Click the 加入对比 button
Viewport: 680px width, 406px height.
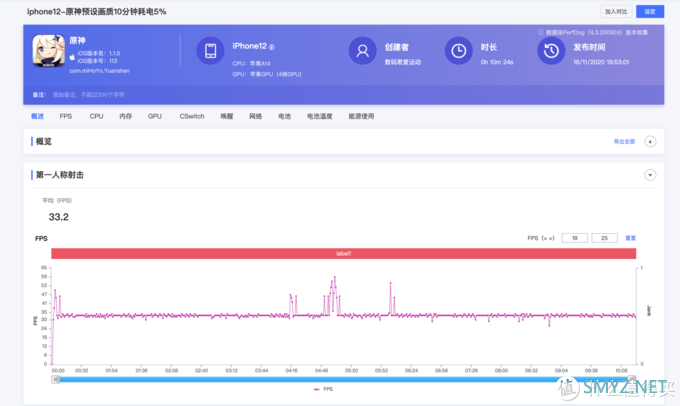pyautogui.click(x=616, y=12)
